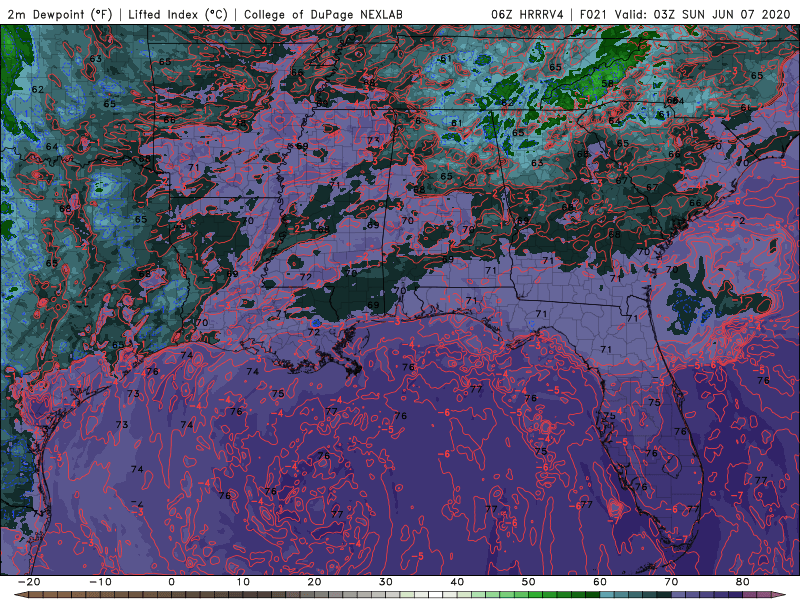The image size is (800, 600).
Task: Click the '2m Dewpoint (°F)' title text
Action: pyautogui.click(x=60, y=14)
